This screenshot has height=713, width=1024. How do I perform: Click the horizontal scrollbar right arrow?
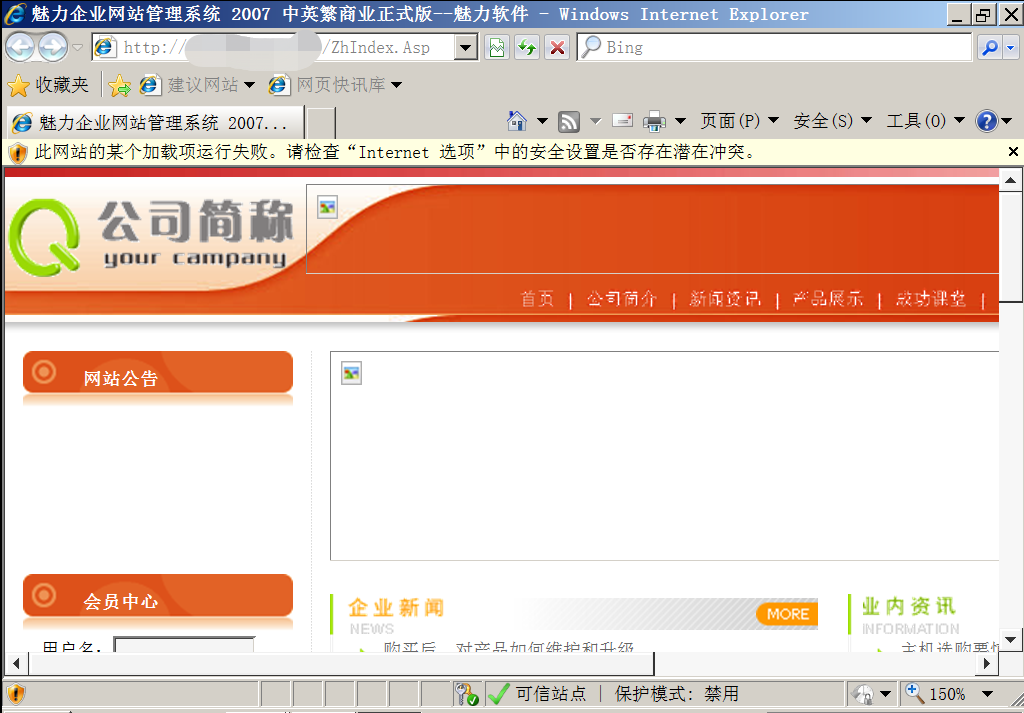[987, 664]
